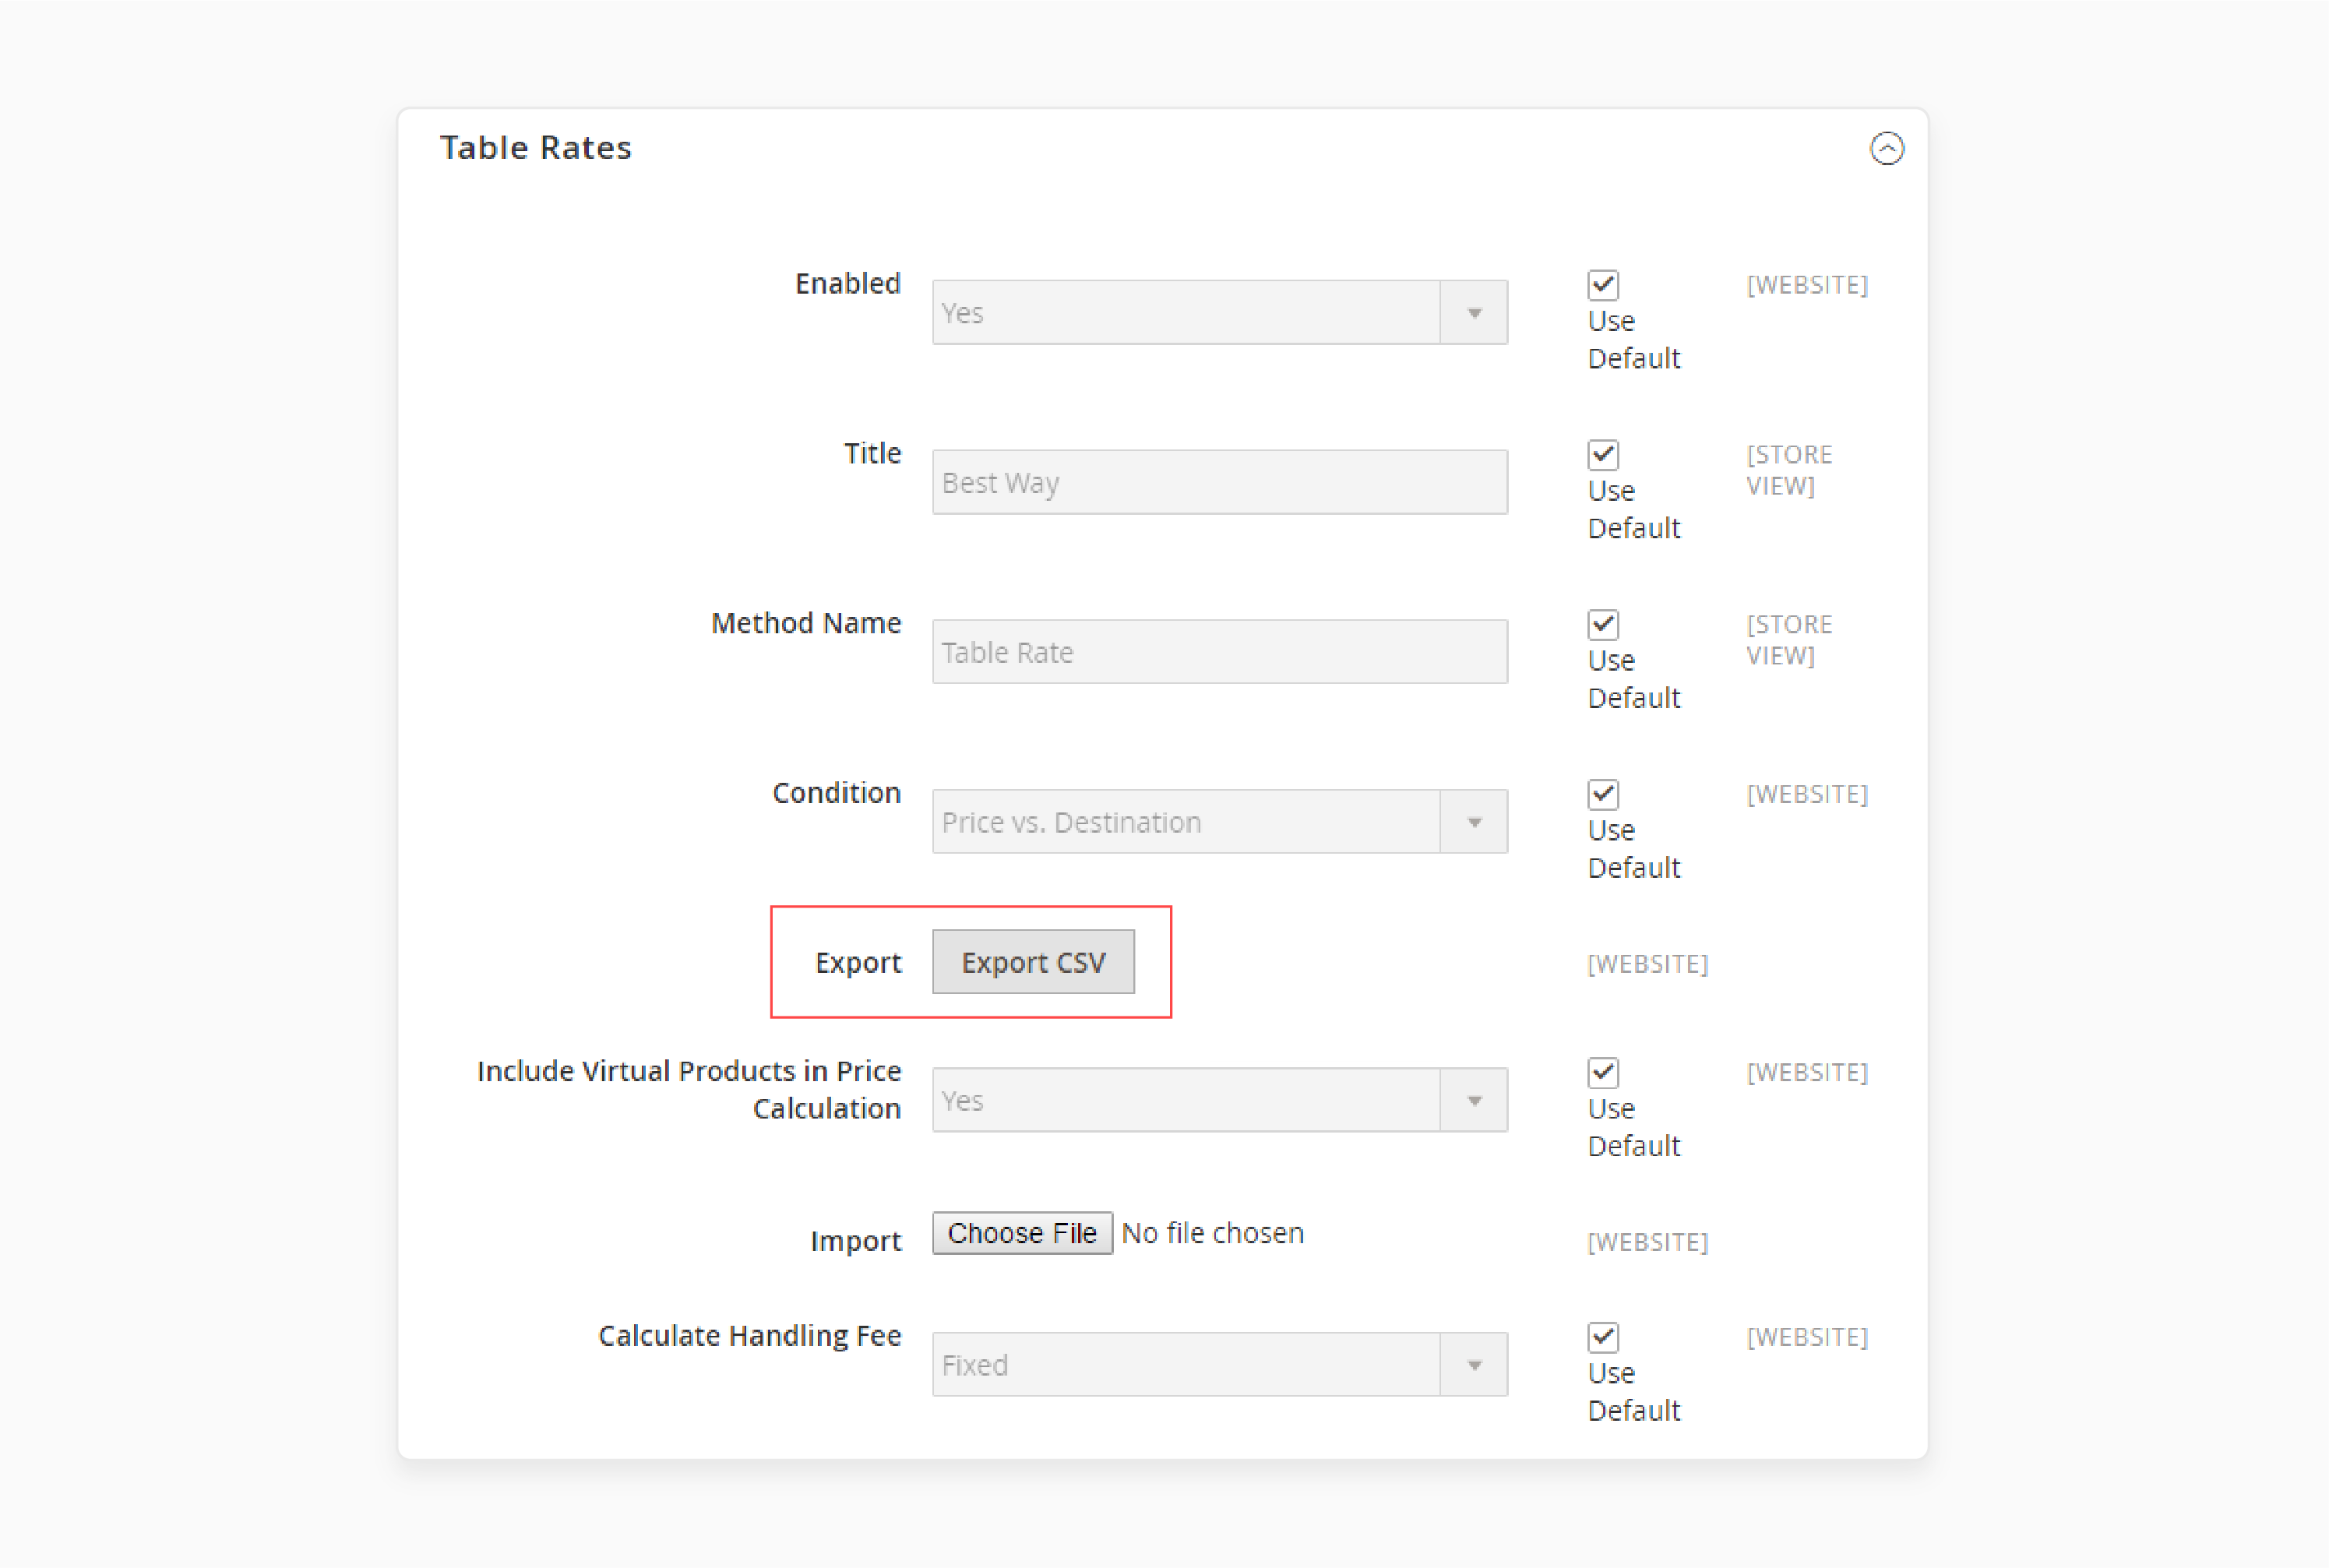Click [WEBSITE] scope text beside Export

tap(1647, 964)
